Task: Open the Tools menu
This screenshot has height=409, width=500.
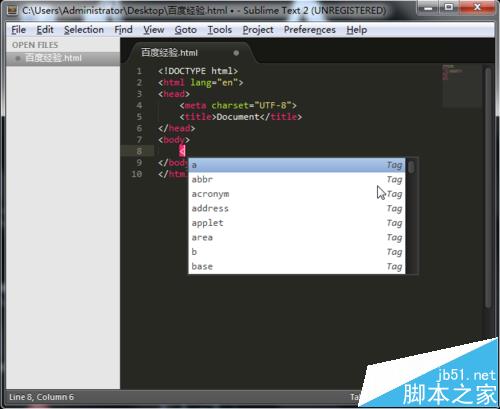Action: (220, 30)
